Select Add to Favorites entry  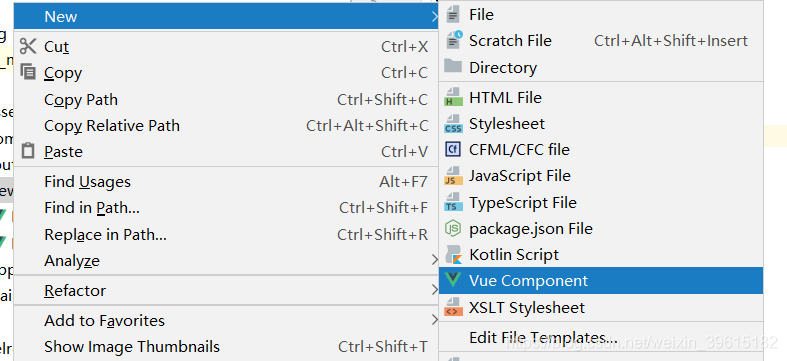[226, 320]
